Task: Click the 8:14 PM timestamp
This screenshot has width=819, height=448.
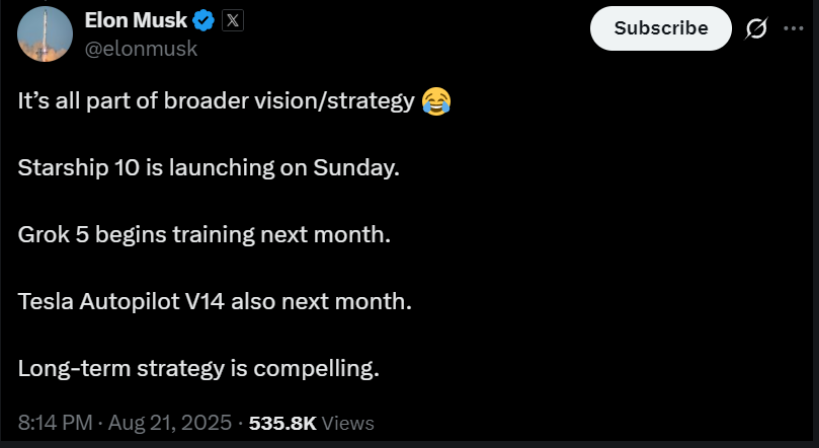Action: [55, 422]
